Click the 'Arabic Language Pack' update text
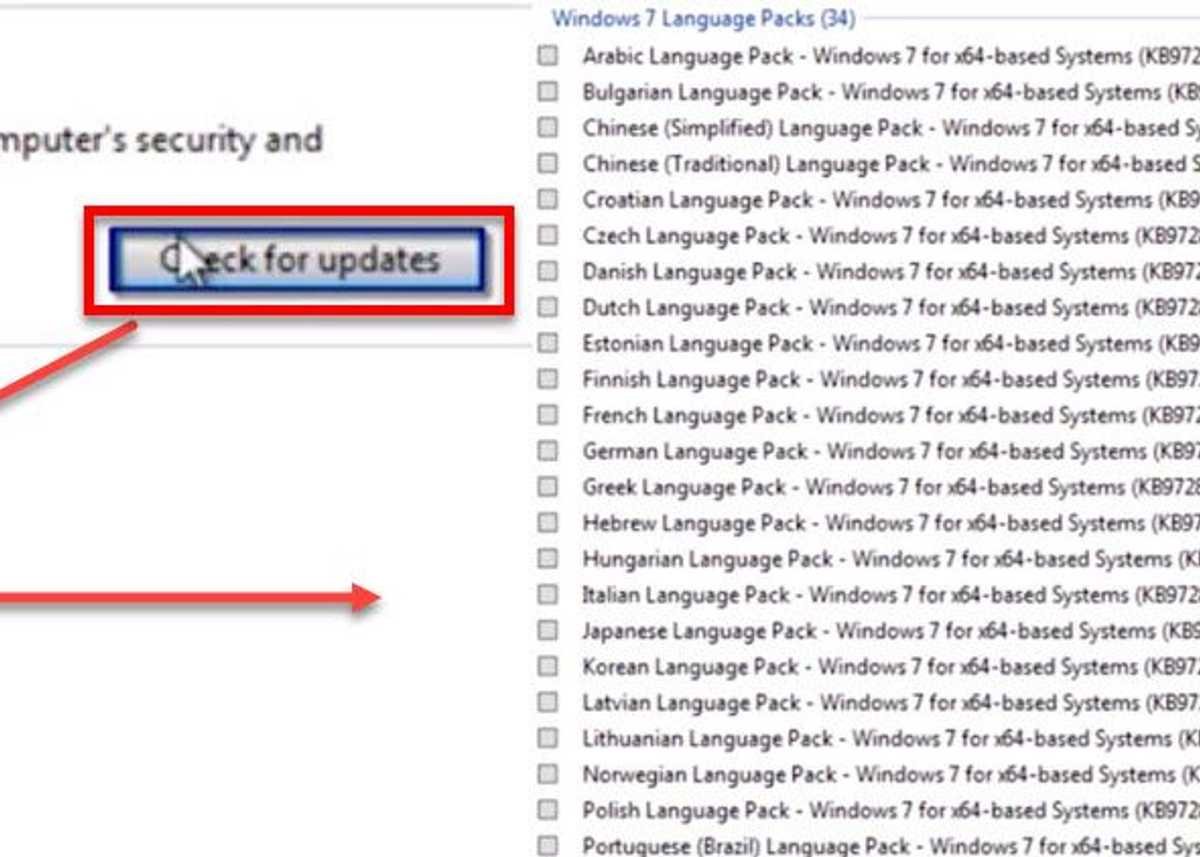Image resolution: width=1200 pixels, height=857 pixels. coord(891,56)
